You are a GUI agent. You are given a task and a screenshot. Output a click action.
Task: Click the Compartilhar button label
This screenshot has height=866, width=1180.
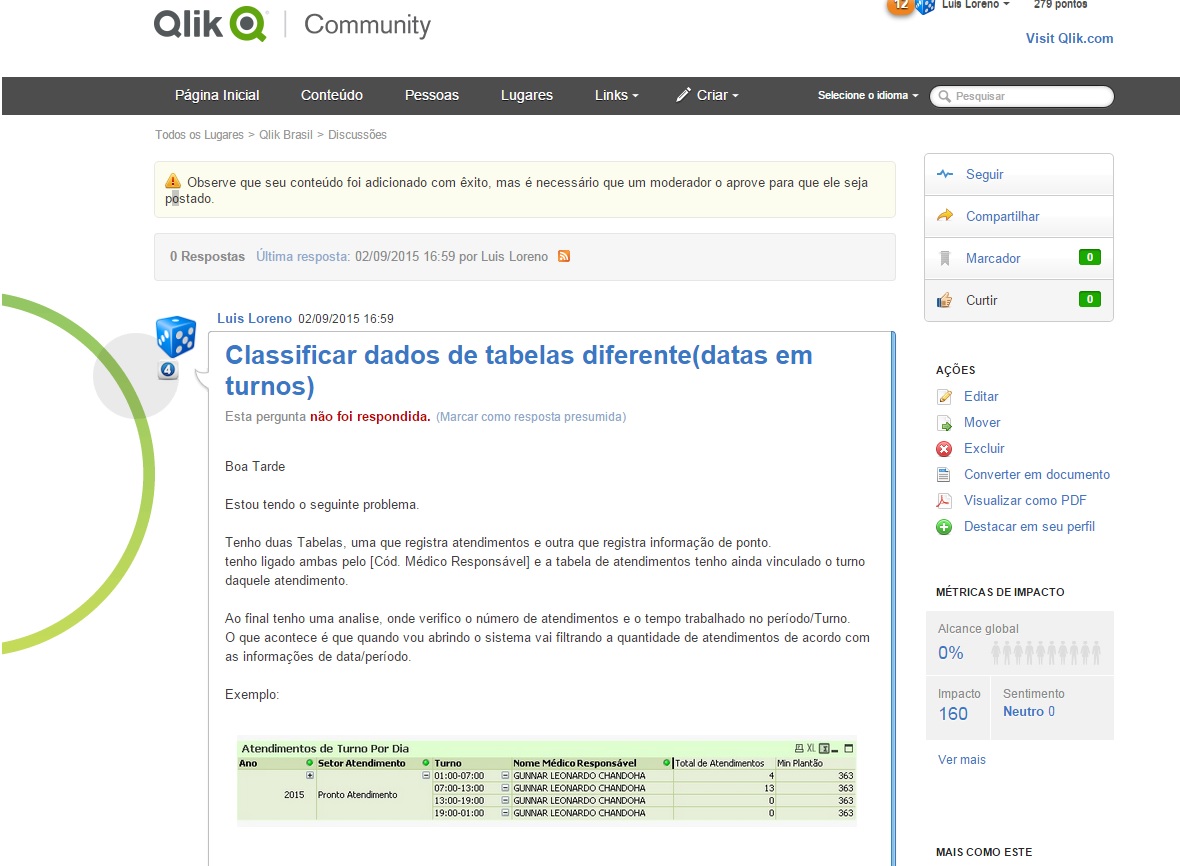tap(1002, 216)
